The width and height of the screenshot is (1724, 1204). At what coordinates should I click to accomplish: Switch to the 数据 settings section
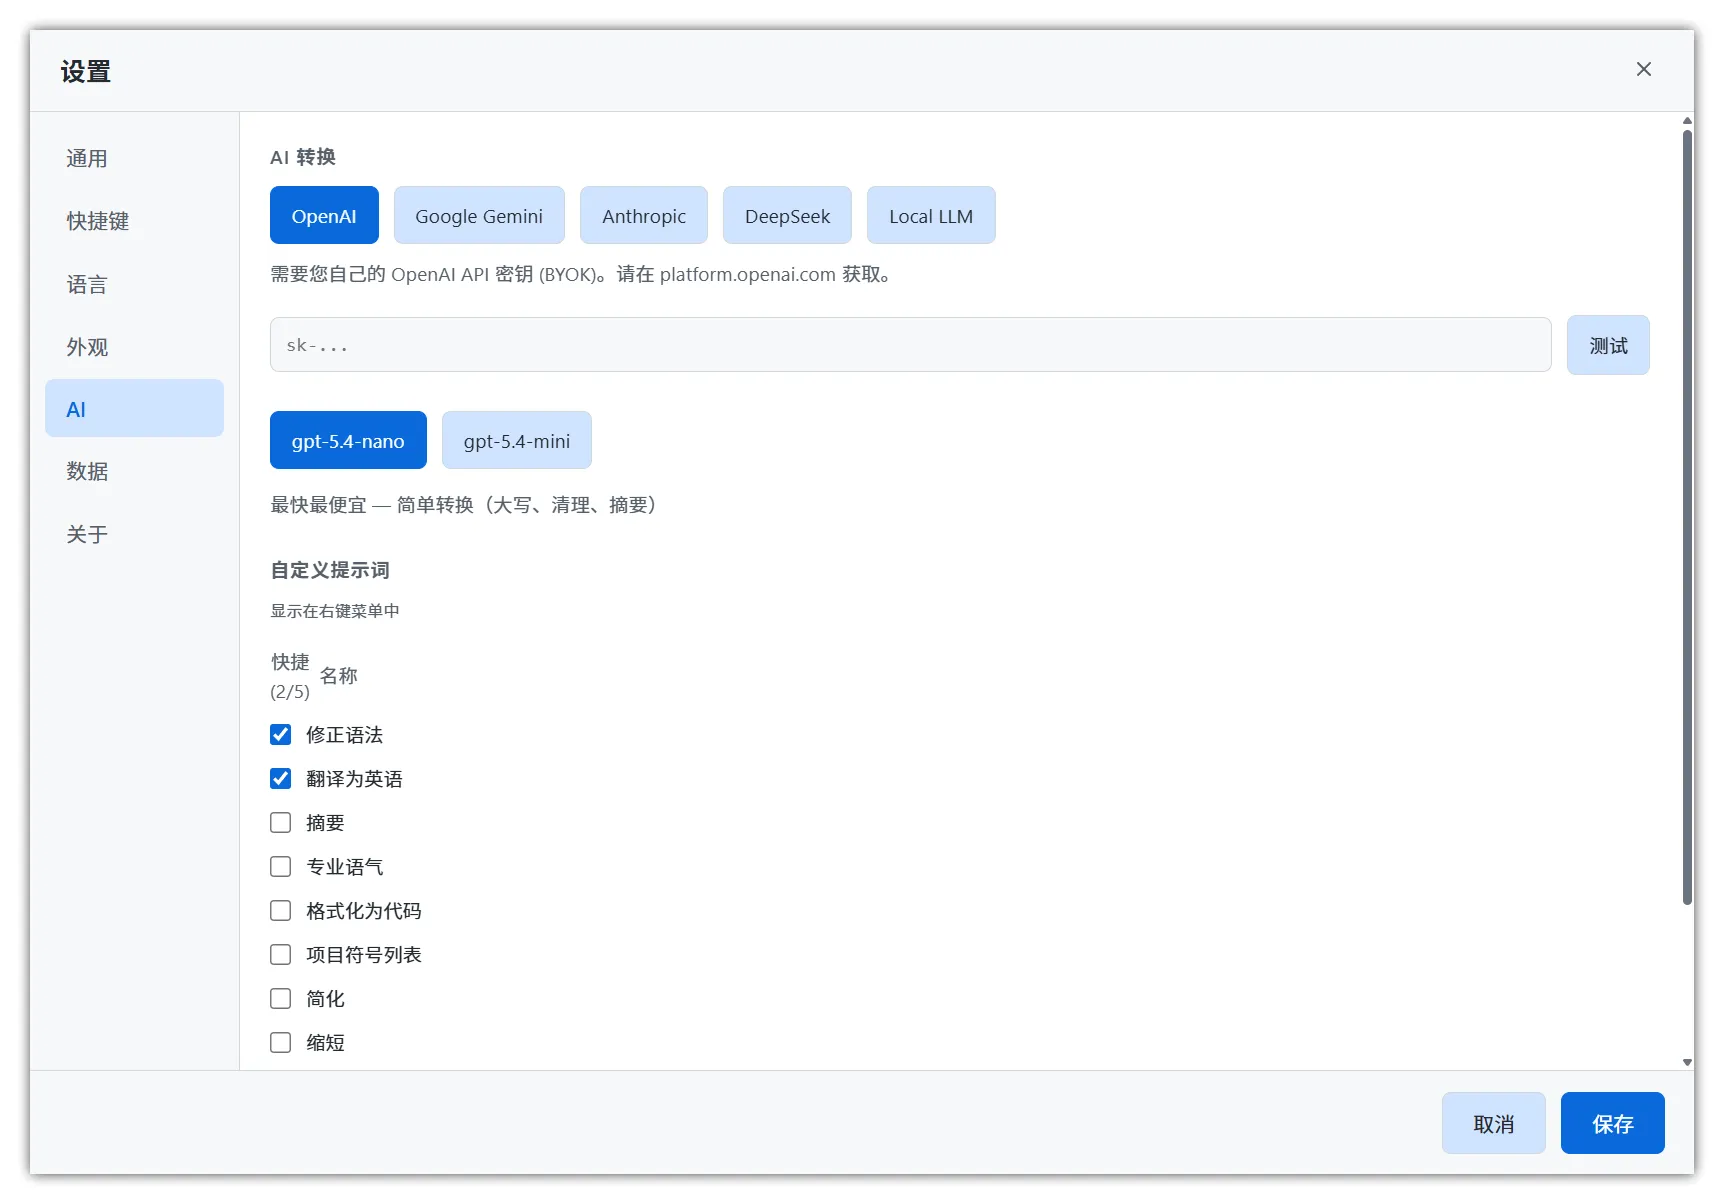point(87,471)
